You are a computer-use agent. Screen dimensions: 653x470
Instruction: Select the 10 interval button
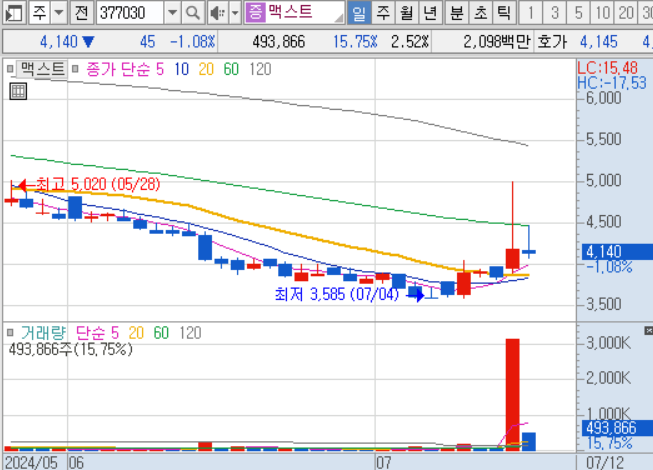602,12
